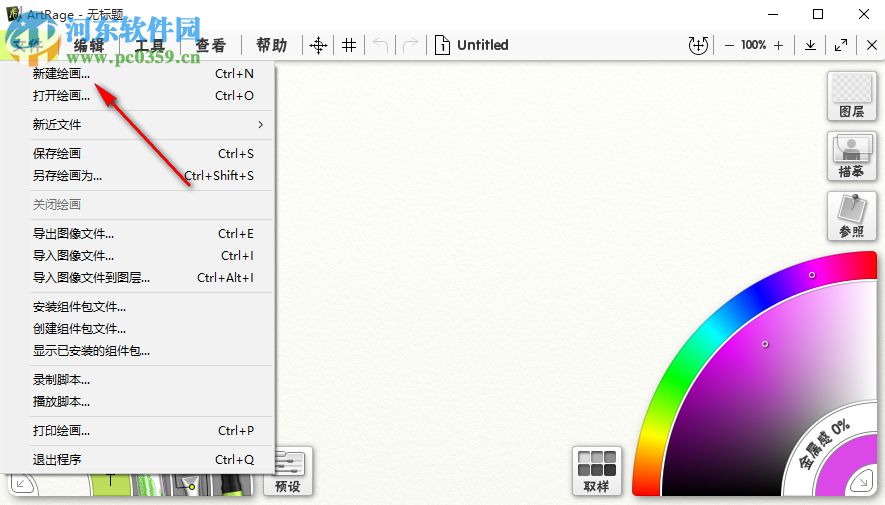
Task: Select 退出程序 menu item
Action: tap(138, 460)
